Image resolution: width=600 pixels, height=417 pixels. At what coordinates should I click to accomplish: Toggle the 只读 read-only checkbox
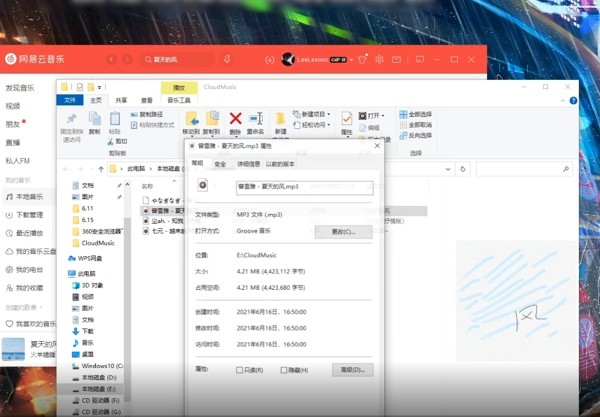[240, 370]
